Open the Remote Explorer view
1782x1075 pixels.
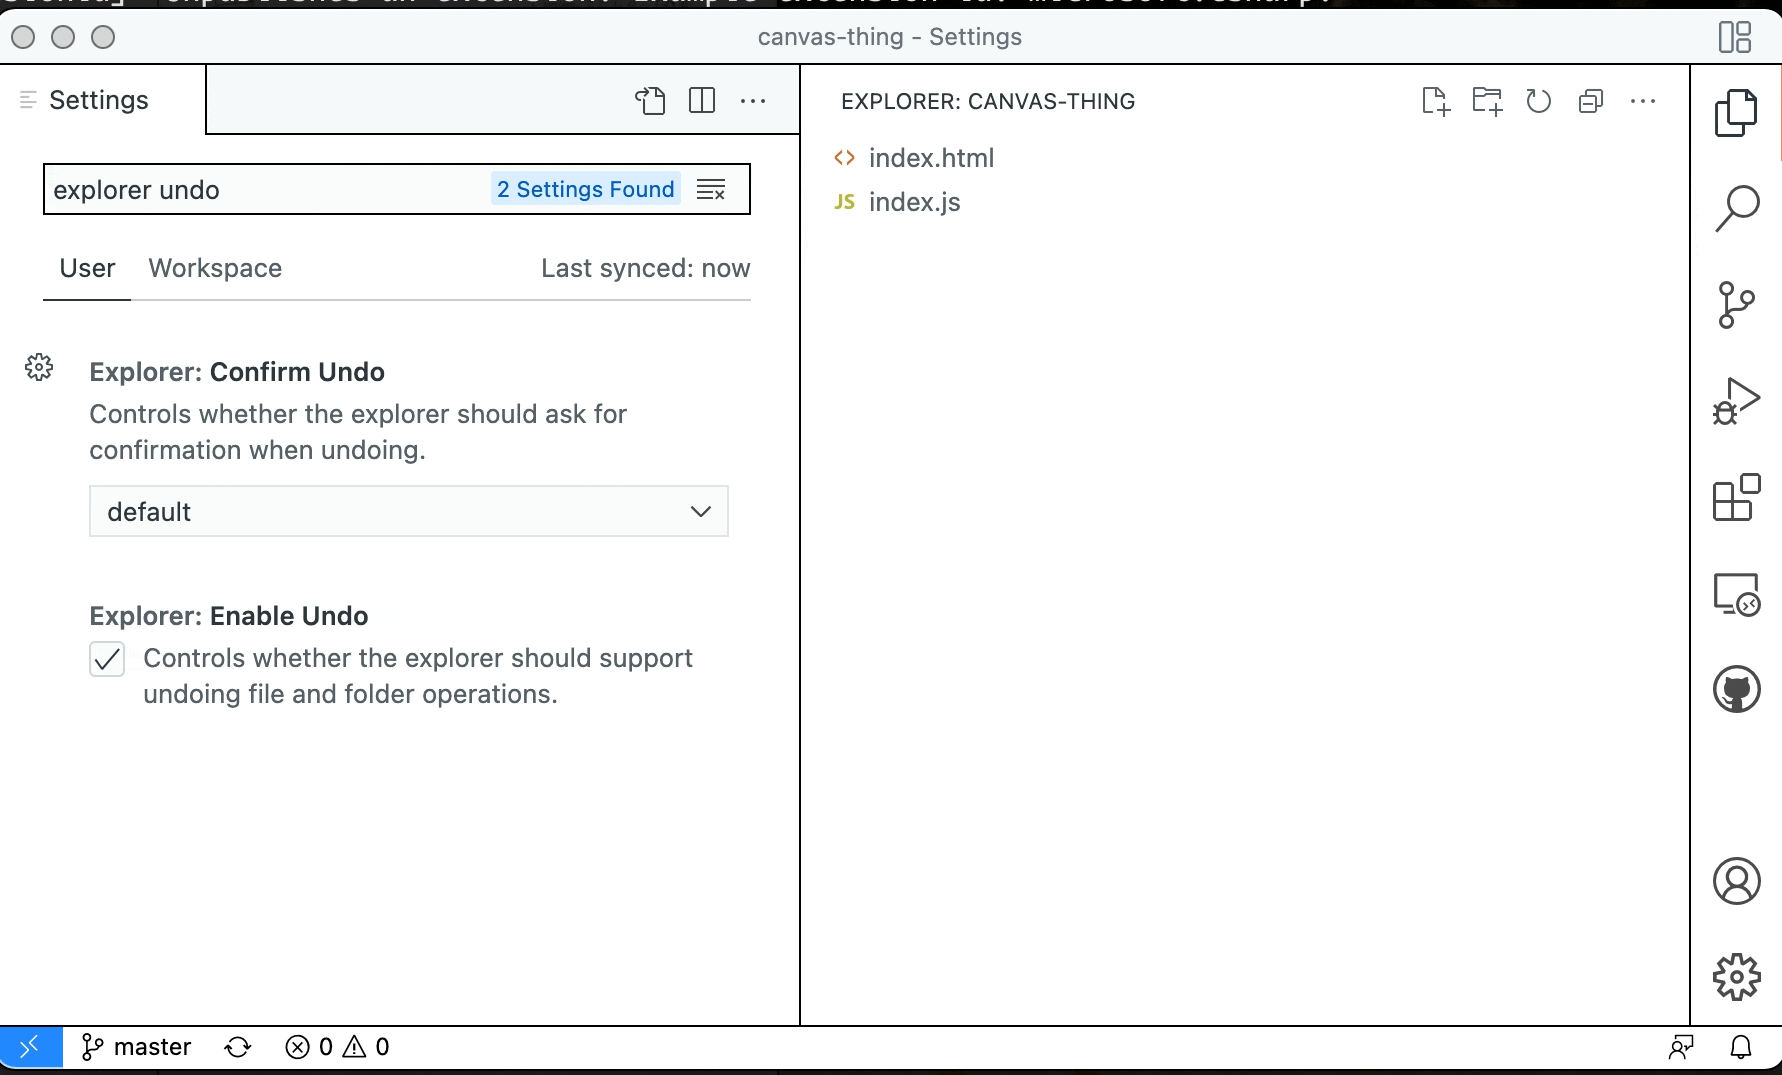point(1736,594)
